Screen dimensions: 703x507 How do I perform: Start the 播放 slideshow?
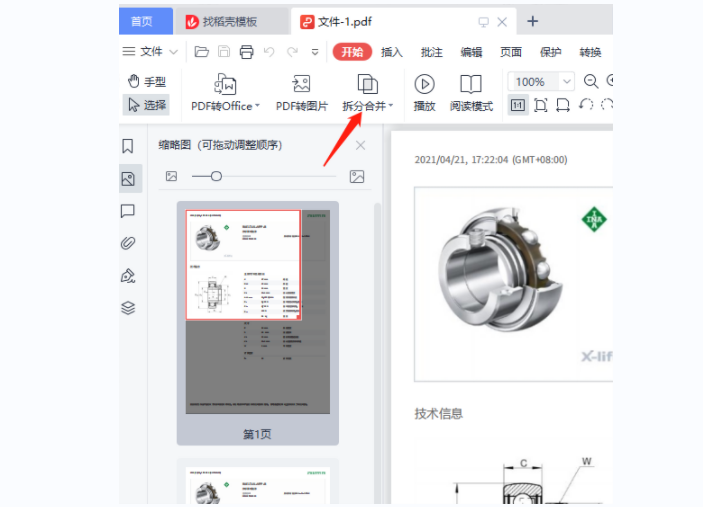pyautogui.click(x=424, y=93)
